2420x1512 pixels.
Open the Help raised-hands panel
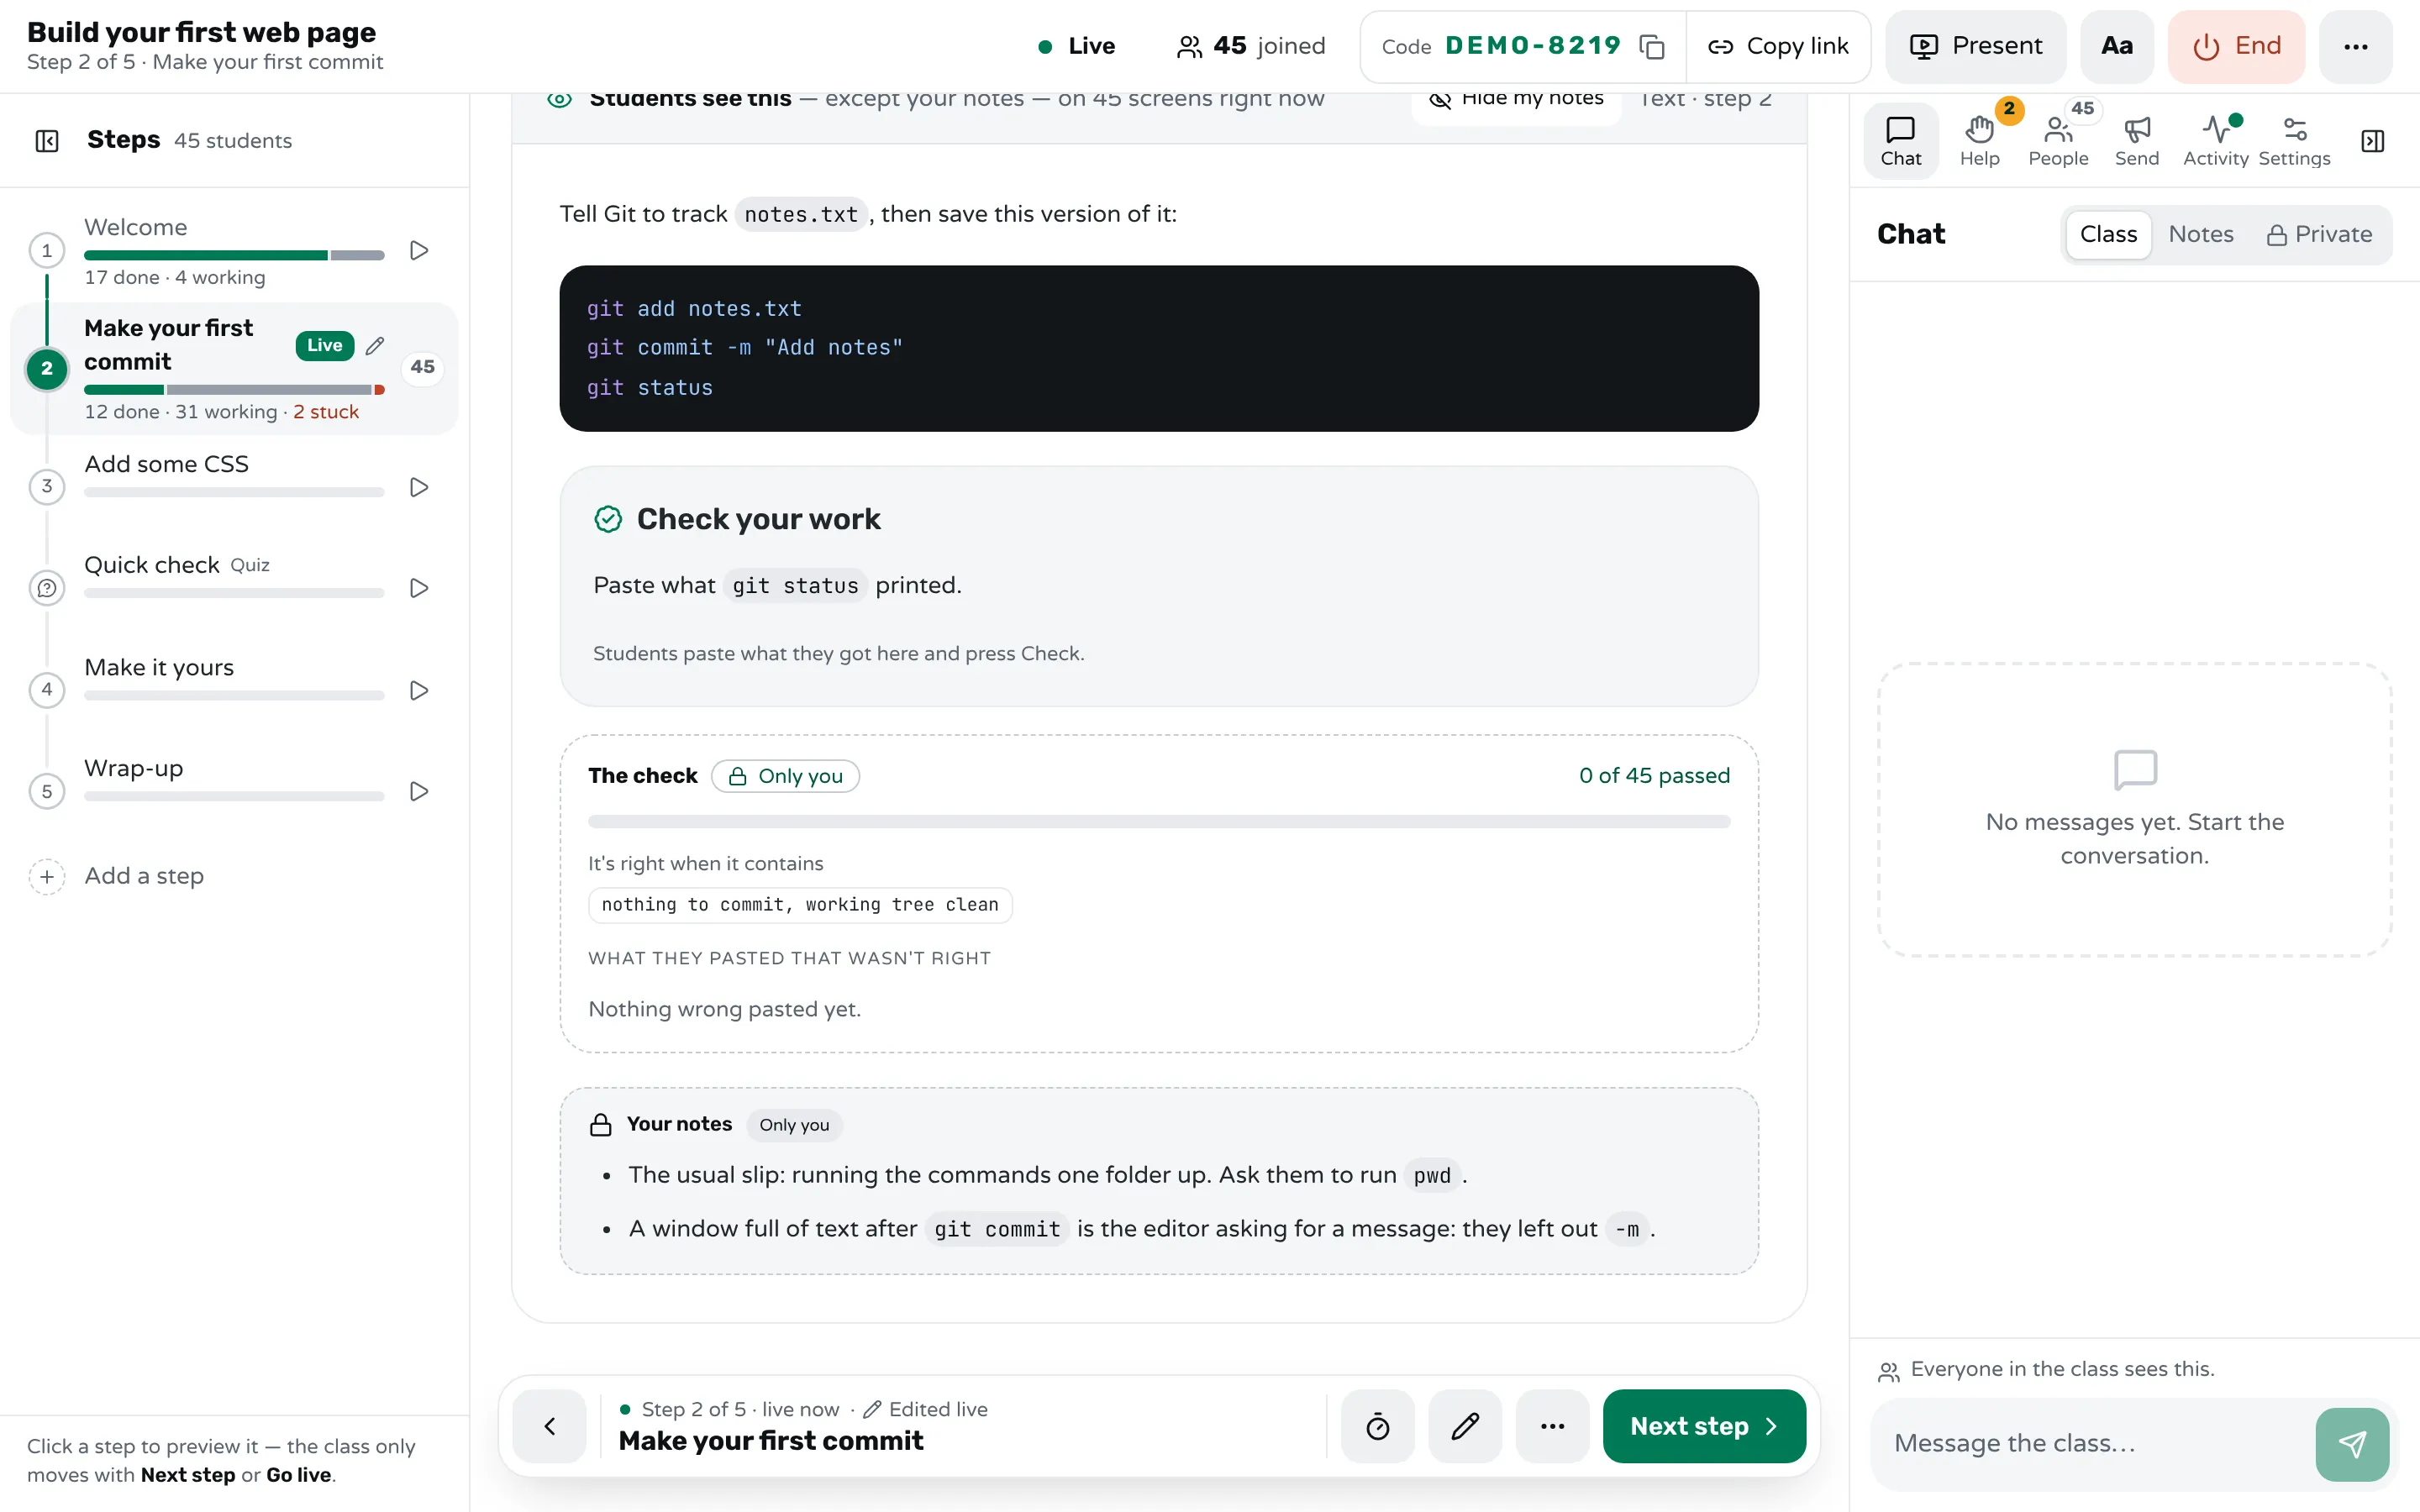click(1979, 141)
